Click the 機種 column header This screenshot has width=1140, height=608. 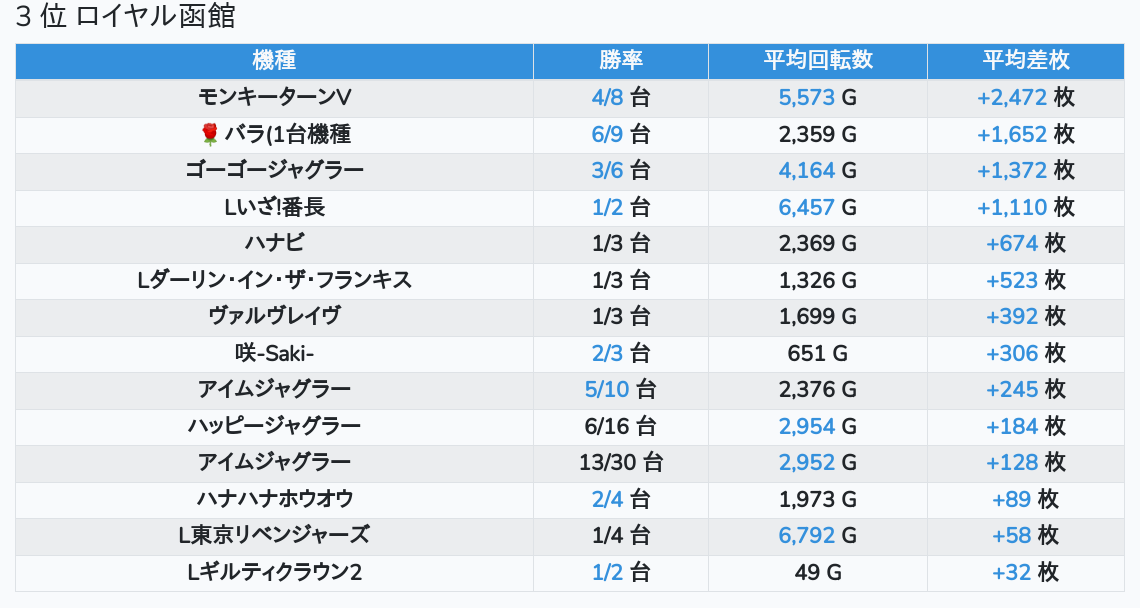(274, 60)
